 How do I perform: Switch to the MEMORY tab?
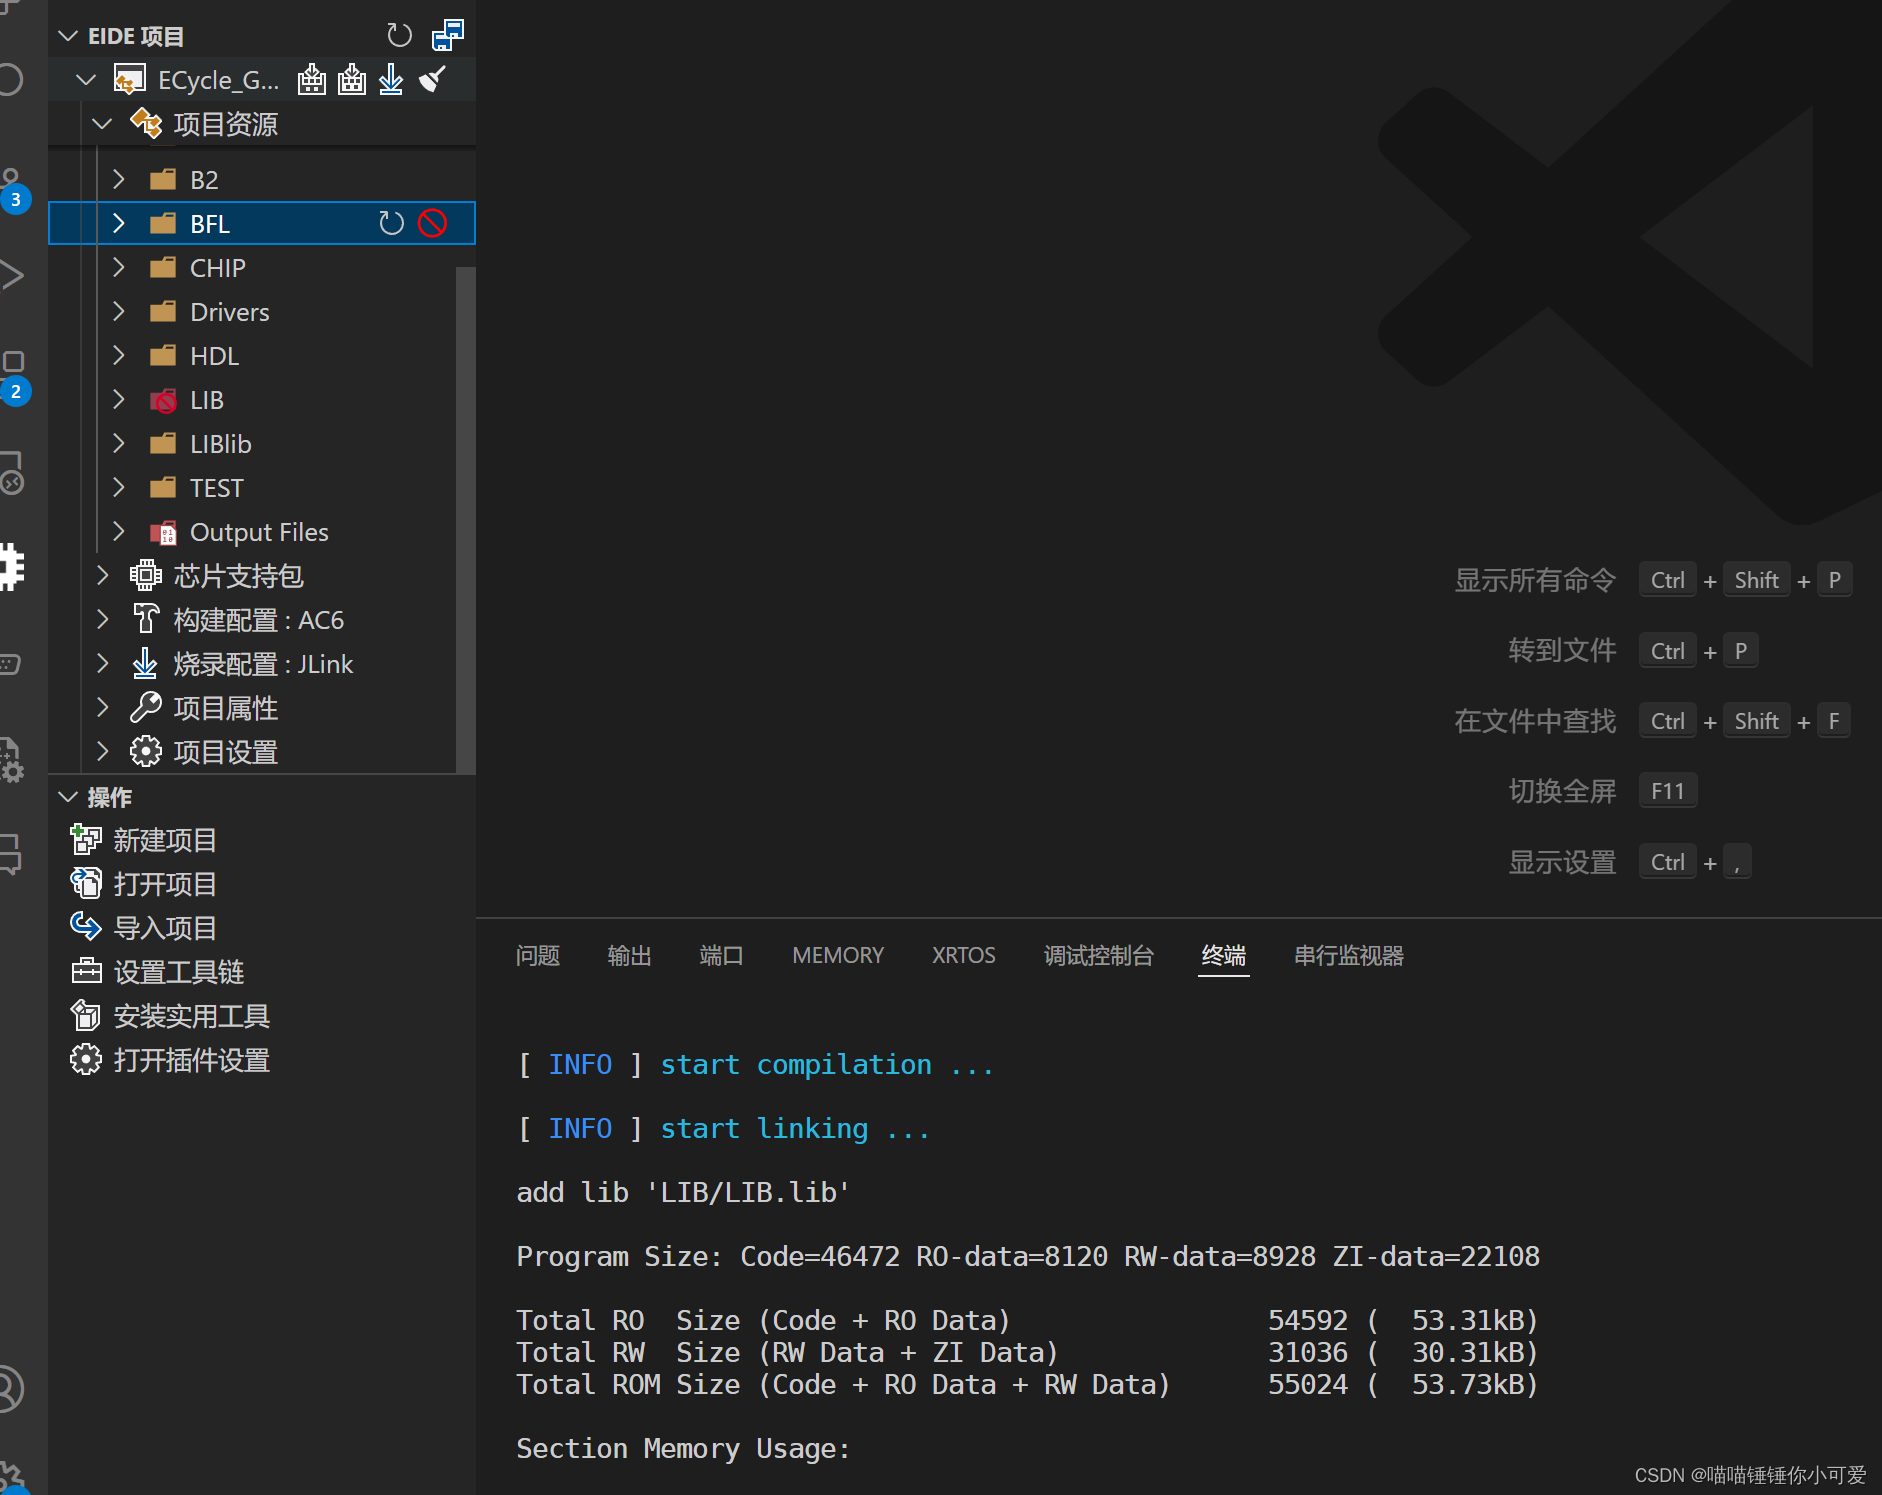pyautogui.click(x=838, y=956)
